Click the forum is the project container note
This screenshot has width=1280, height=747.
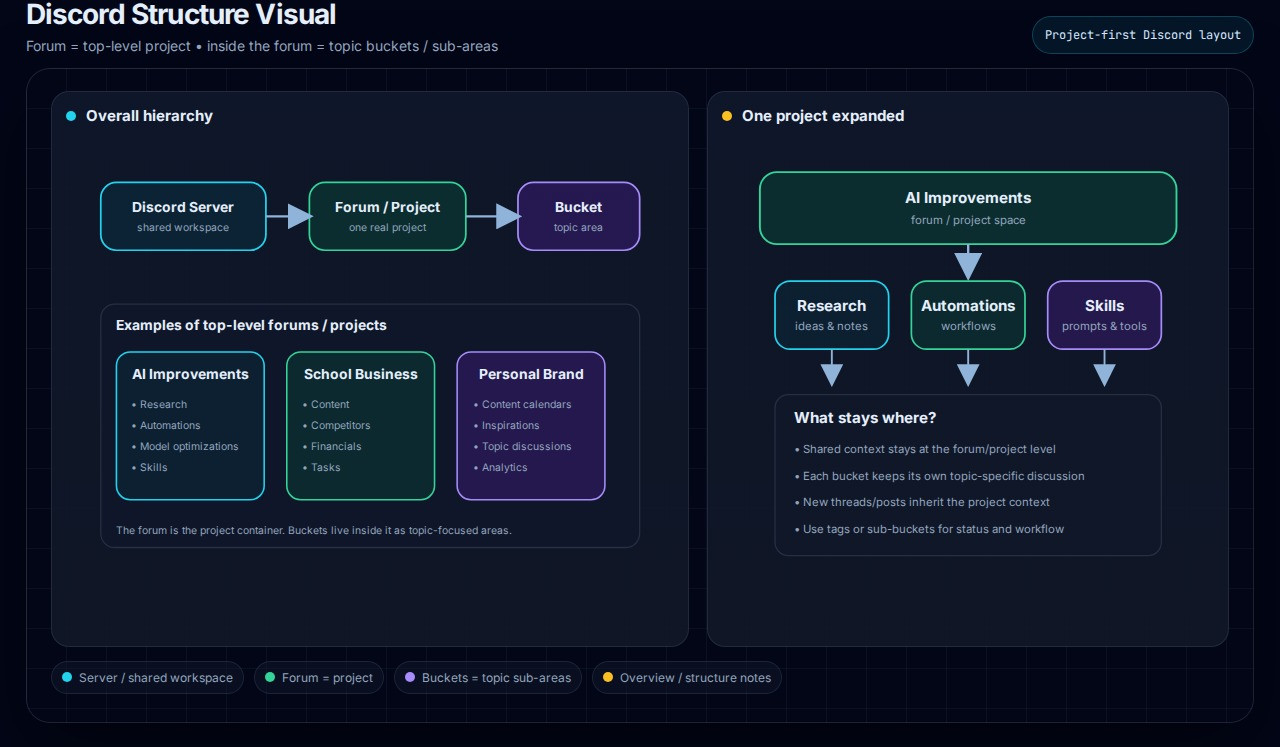(314, 530)
